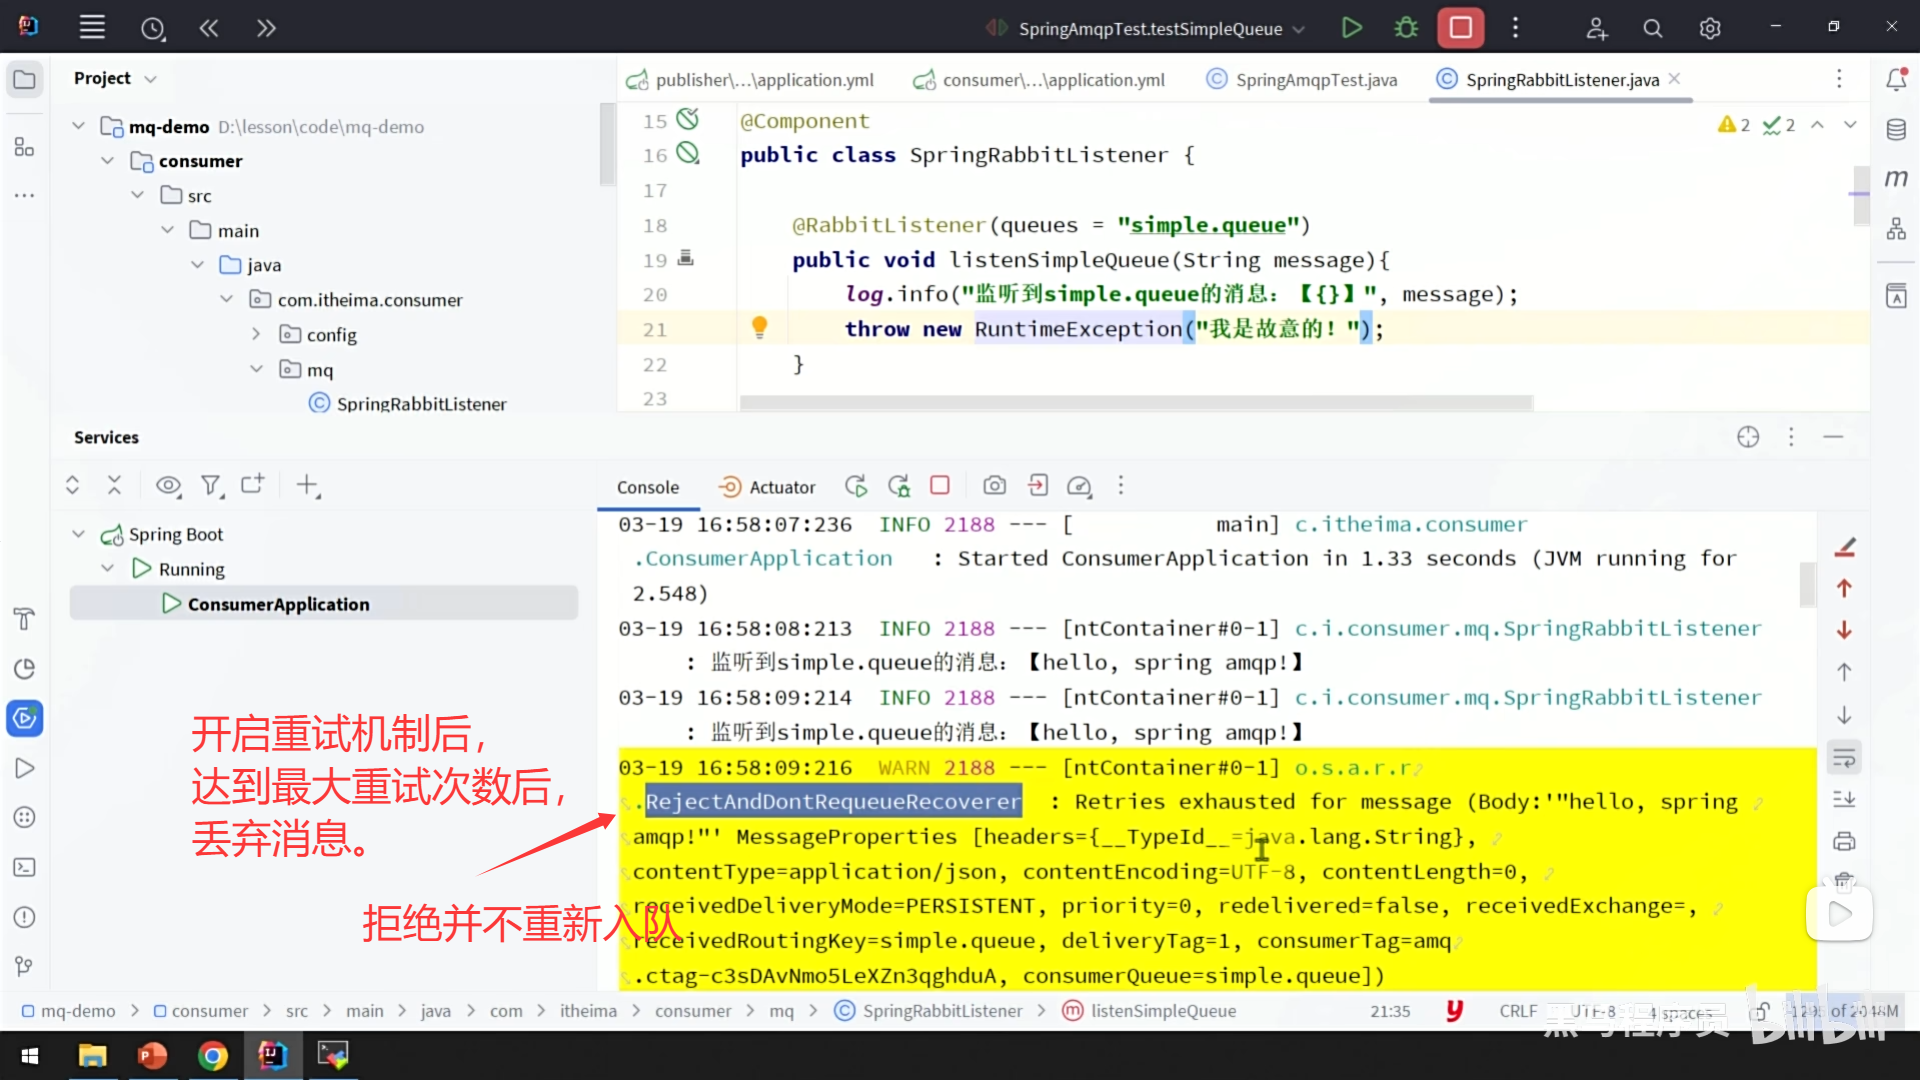Screen dimensions: 1920x1080
Task: Toggle scroll to end of console
Action: click(1844, 799)
